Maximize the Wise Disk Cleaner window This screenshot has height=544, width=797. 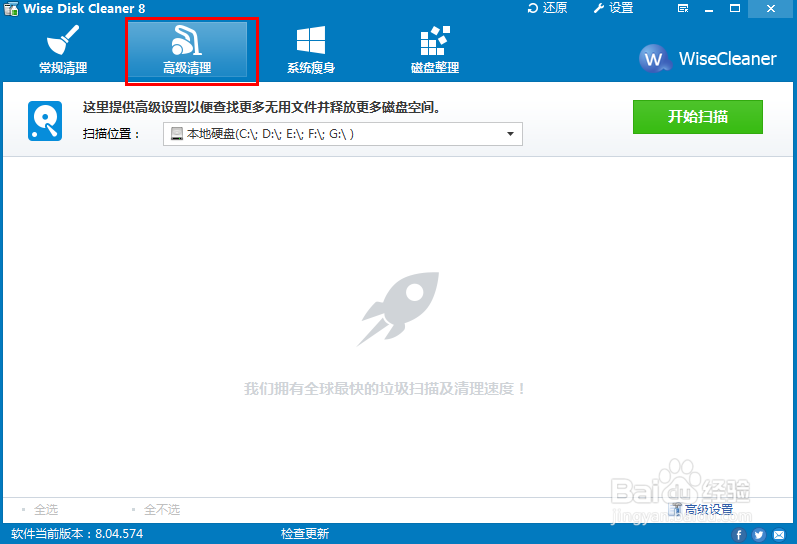pyautogui.click(x=735, y=9)
